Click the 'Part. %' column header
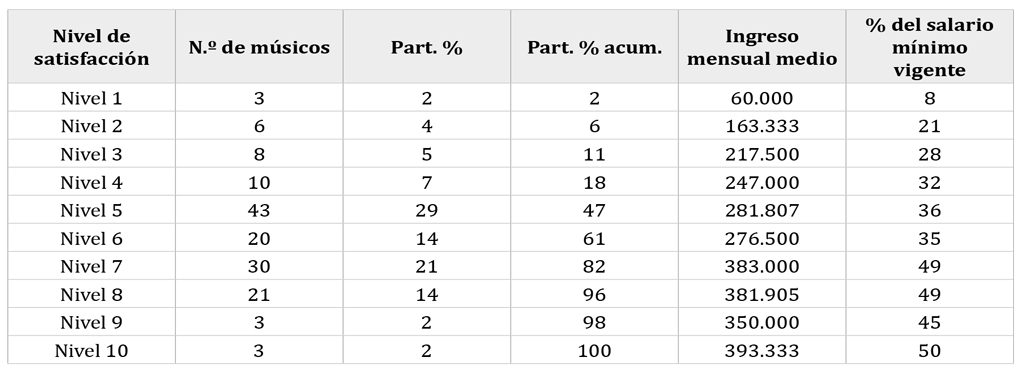 point(427,47)
